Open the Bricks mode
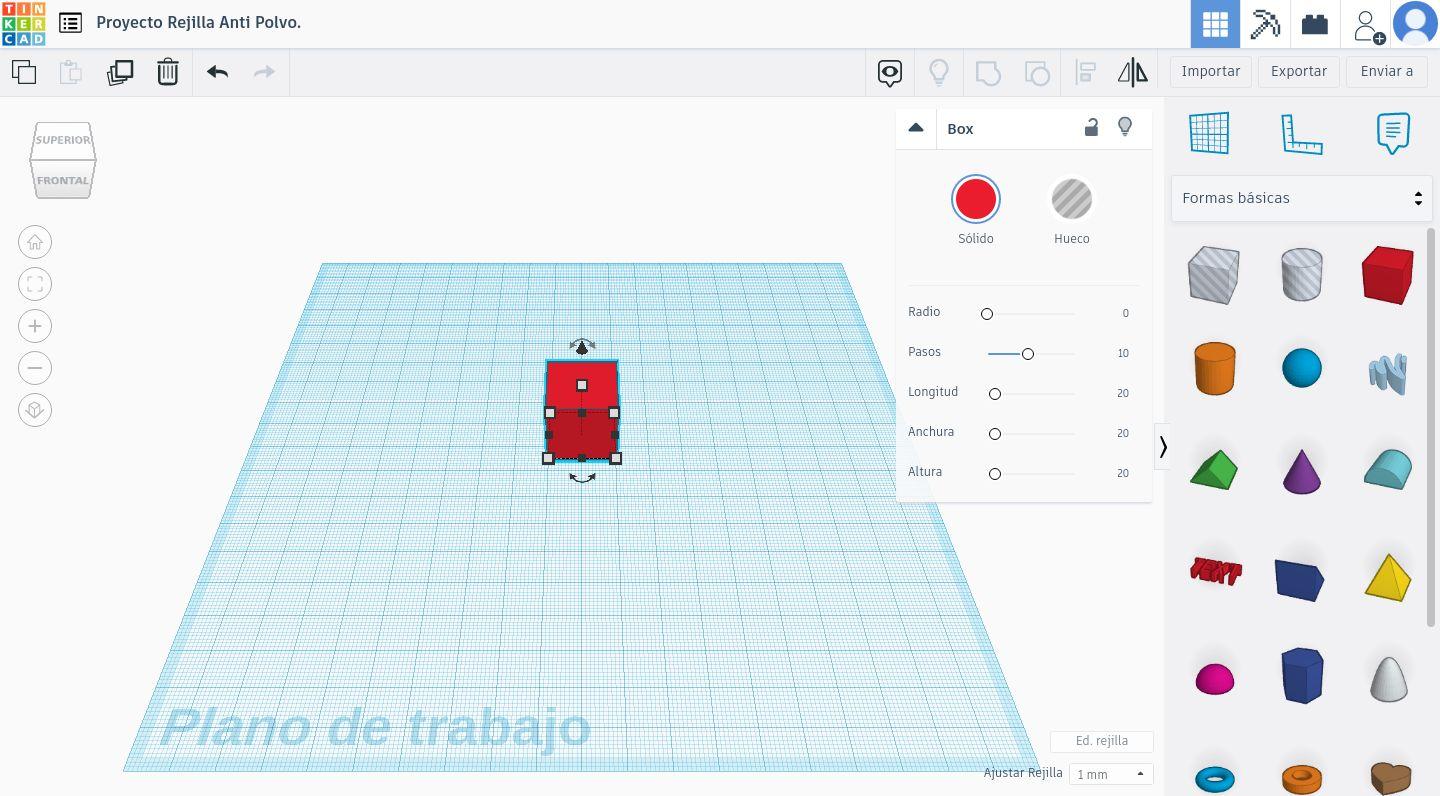Image resolution: width=1440 pixels, height=796 pixels. (x=1315, y=24)
